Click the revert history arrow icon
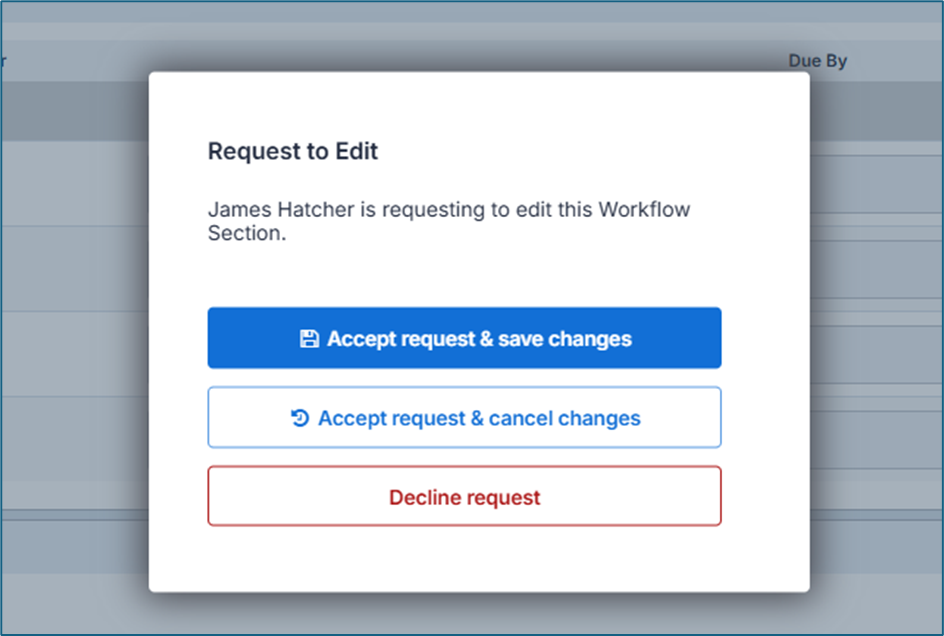 [299, 418]
